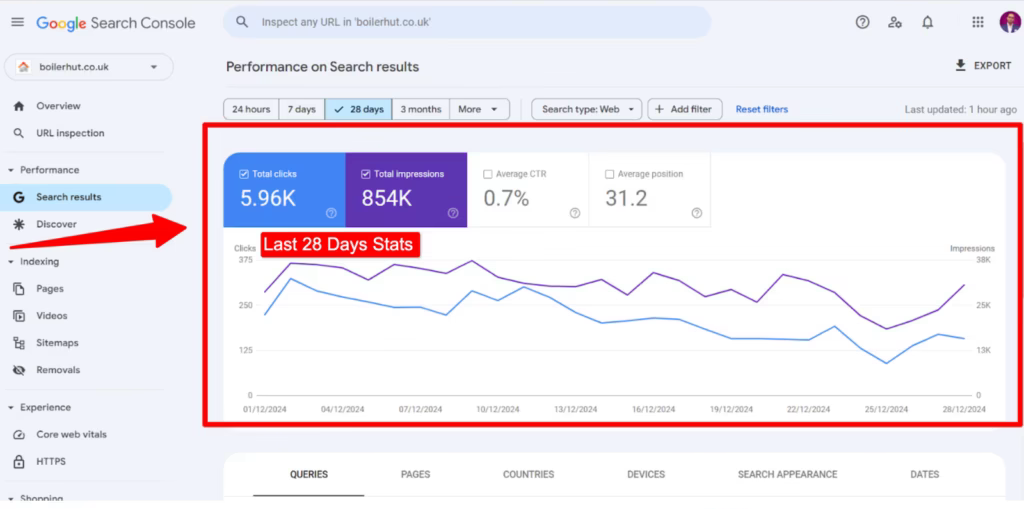Open the Google apps grid
The image size is (1024, 509).
[x=978, y=22]
